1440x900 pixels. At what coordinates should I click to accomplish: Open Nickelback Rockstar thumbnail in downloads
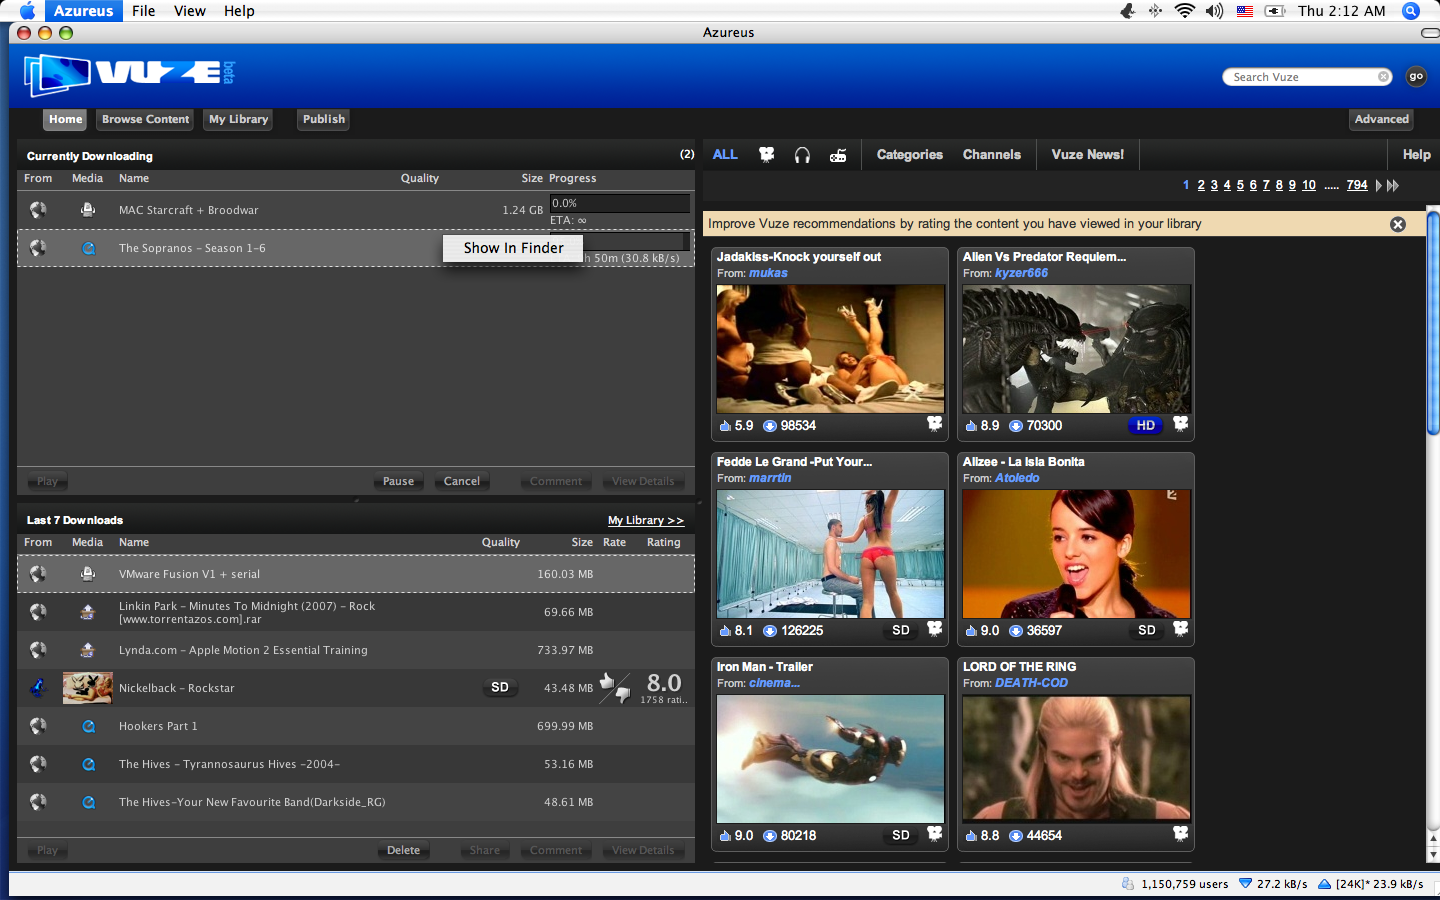(87, 688)
